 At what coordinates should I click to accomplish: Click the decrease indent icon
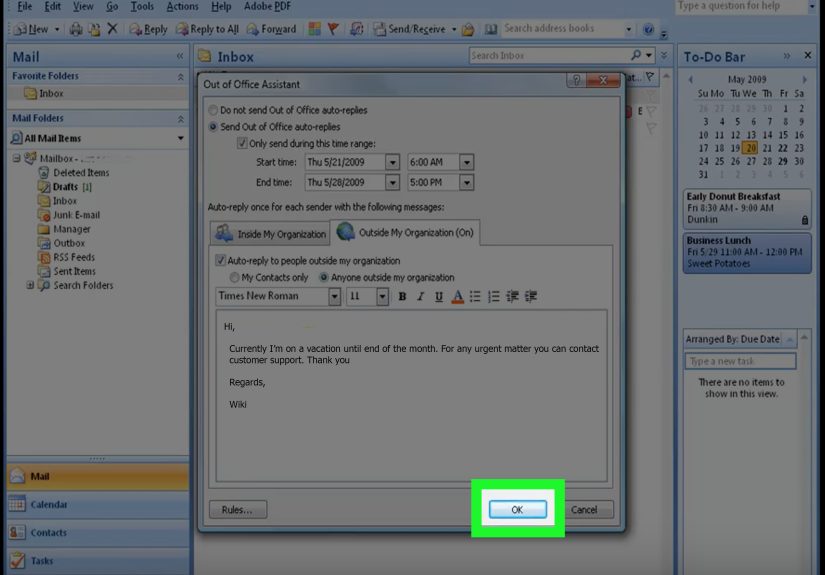[x=512, y=296]
